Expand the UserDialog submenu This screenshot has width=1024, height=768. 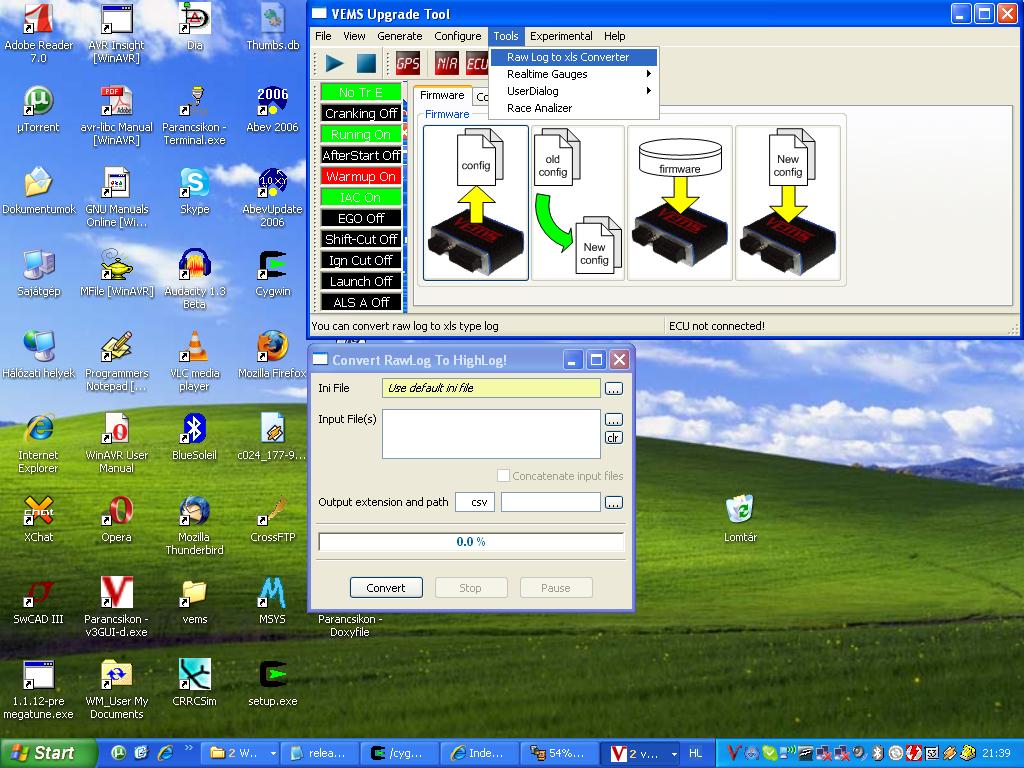click(x=574, y=91)
